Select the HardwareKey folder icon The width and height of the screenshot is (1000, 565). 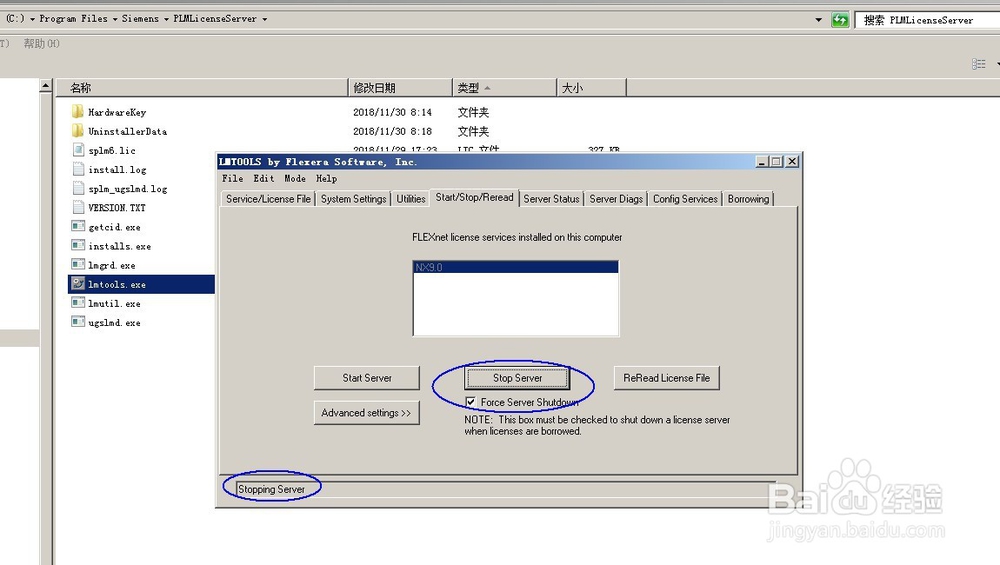[x=78, y=112]
